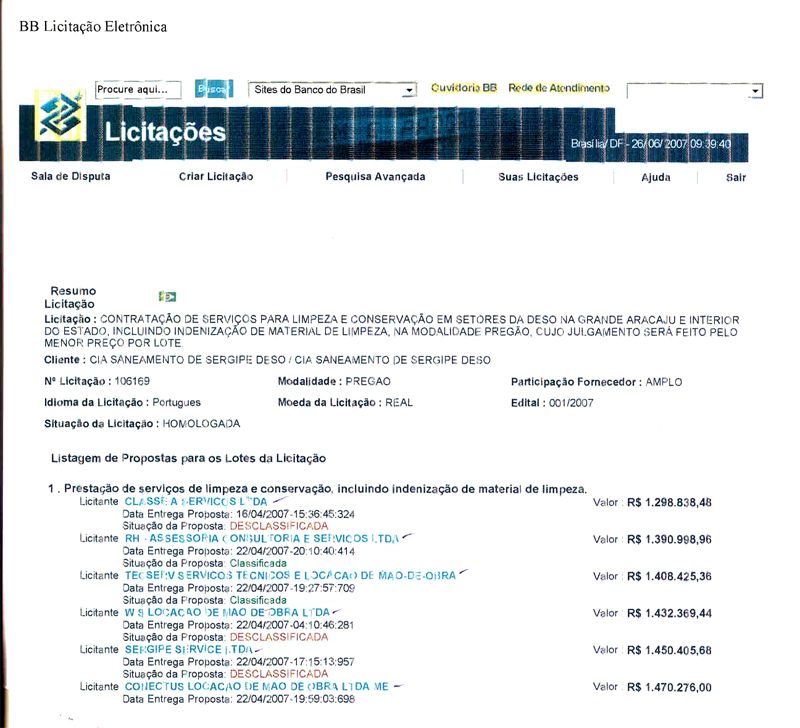Screen dimensions: 800x728
Task: Click the Classificada status under TECSERV
Action: click(258, 600)
